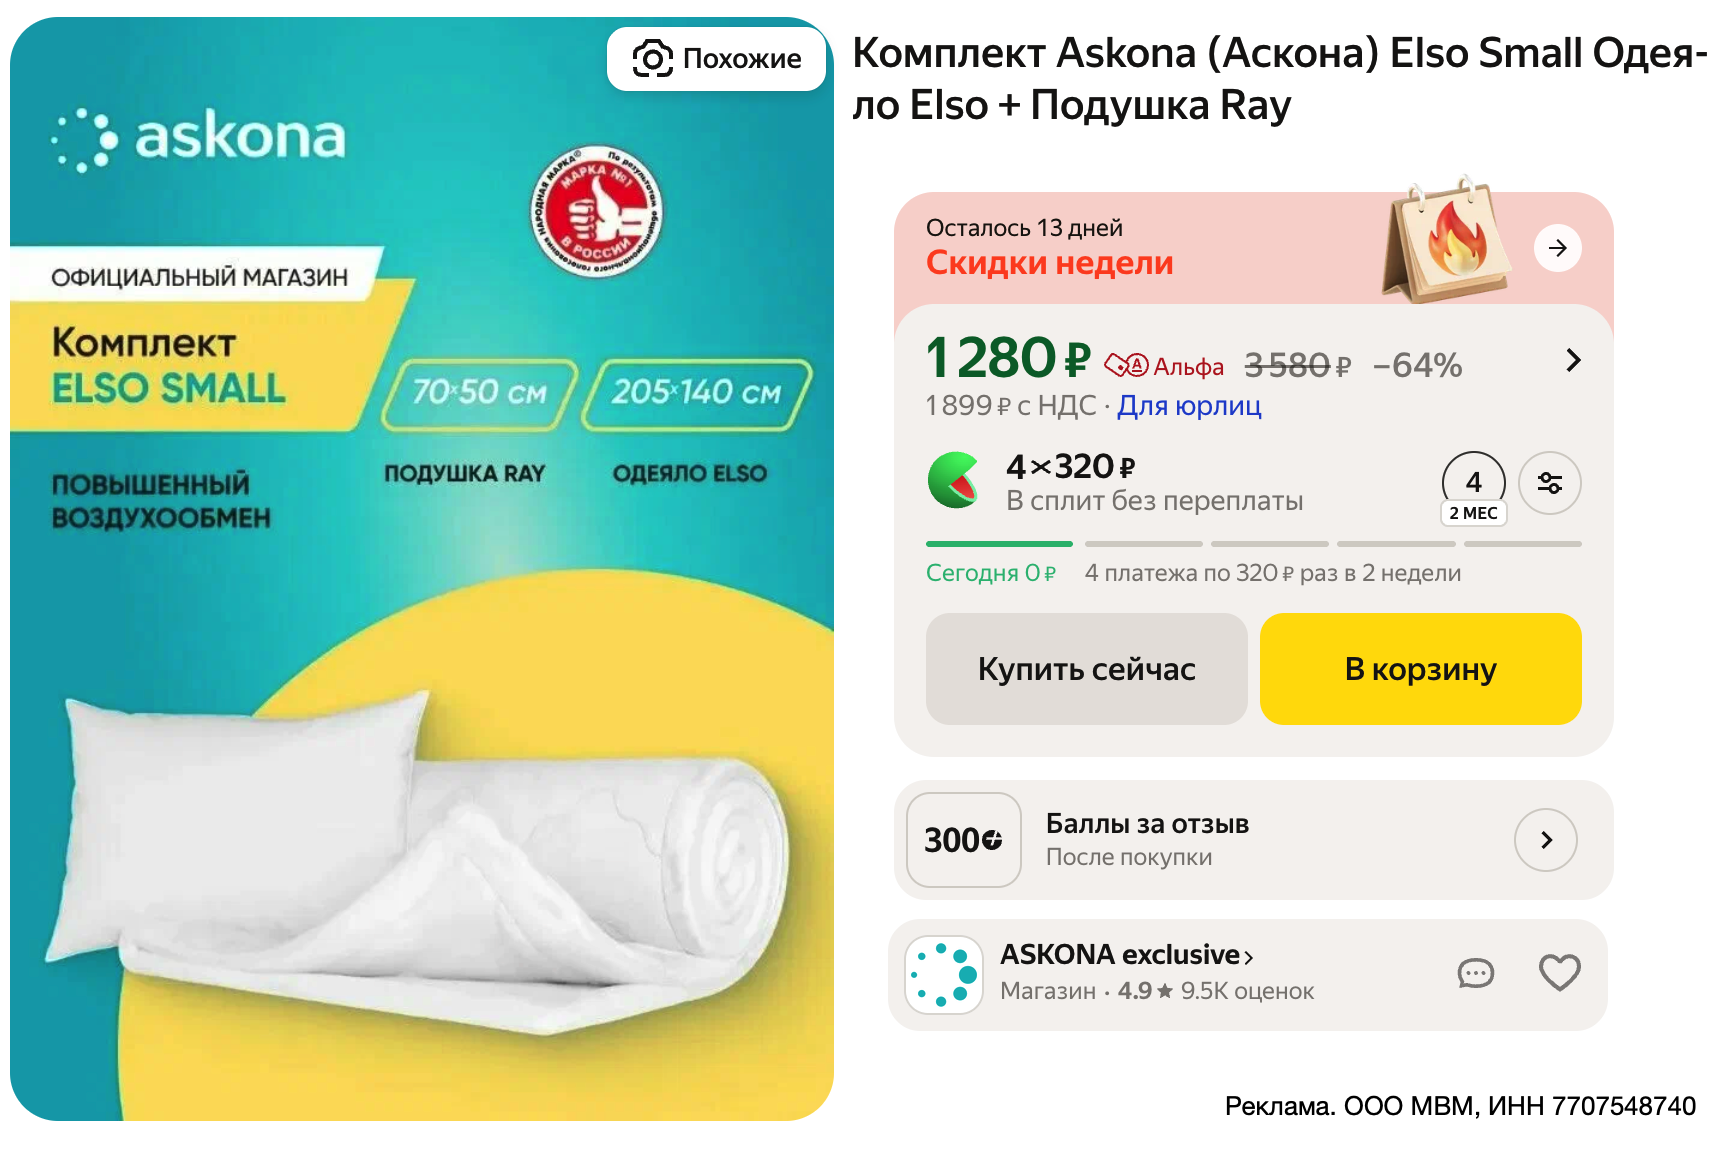Open Скидки недели arrow circle
1717x1150 pixels.
(1557, 248)
